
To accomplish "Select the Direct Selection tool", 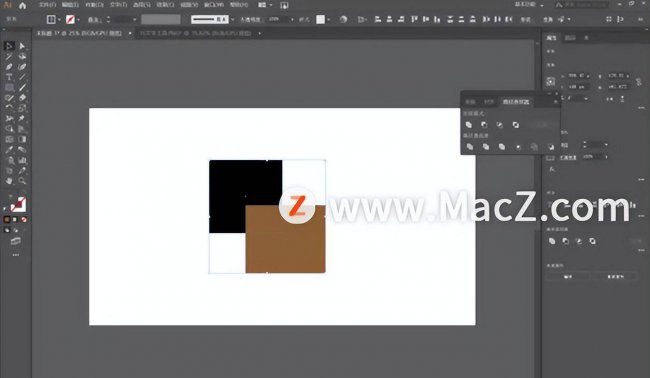I will 22,46.
